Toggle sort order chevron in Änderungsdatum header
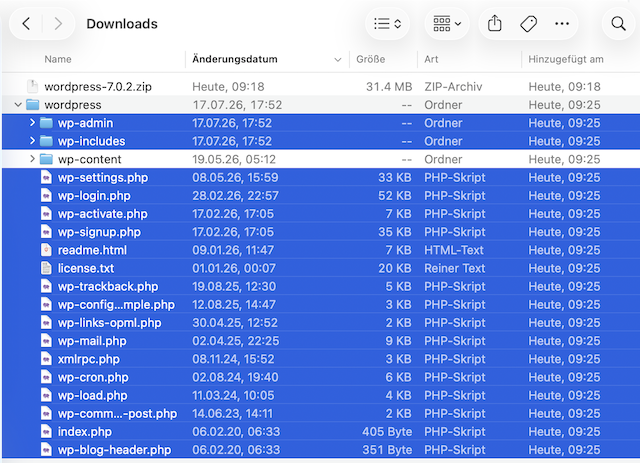640x463 pixels. coord(338,60)
